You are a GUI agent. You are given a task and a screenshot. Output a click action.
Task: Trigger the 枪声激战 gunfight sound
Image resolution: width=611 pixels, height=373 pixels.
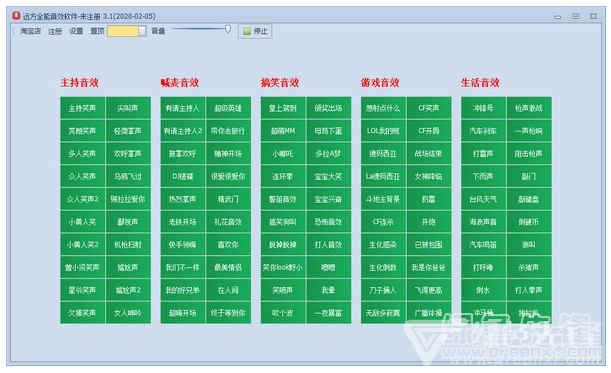tap(529, 108)
